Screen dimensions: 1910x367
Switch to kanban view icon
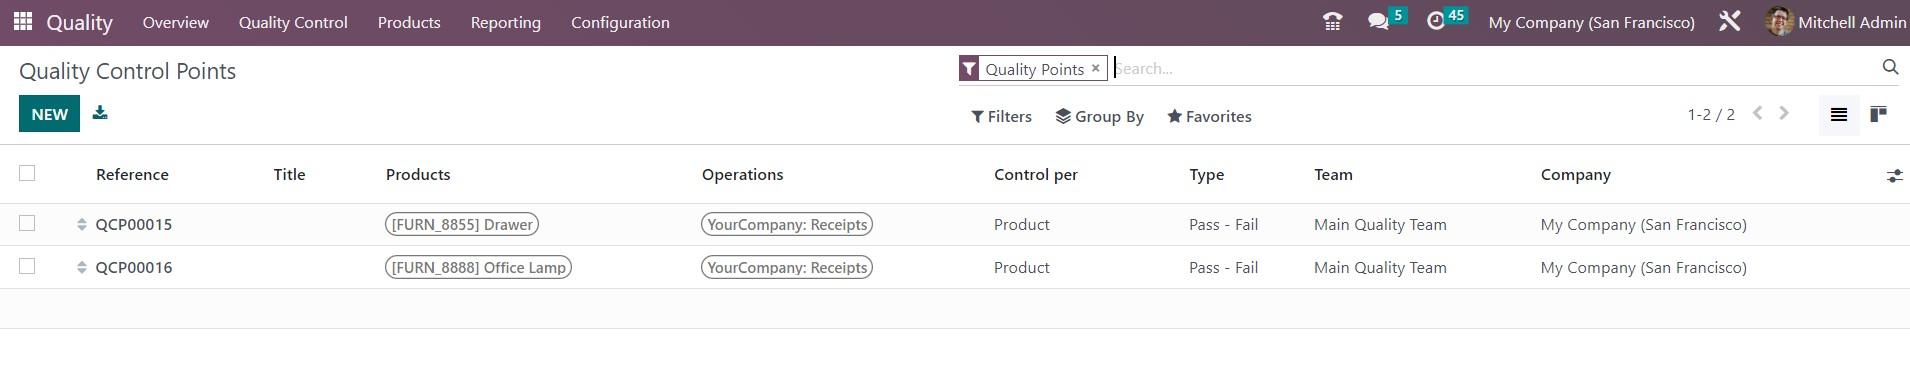pos(1878,115)
